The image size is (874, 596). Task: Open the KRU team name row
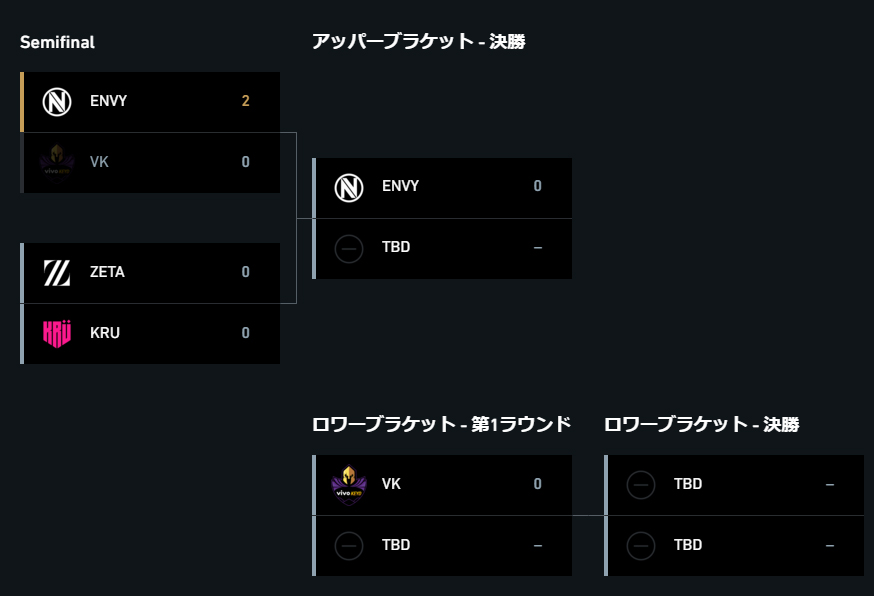click(150, 334)
